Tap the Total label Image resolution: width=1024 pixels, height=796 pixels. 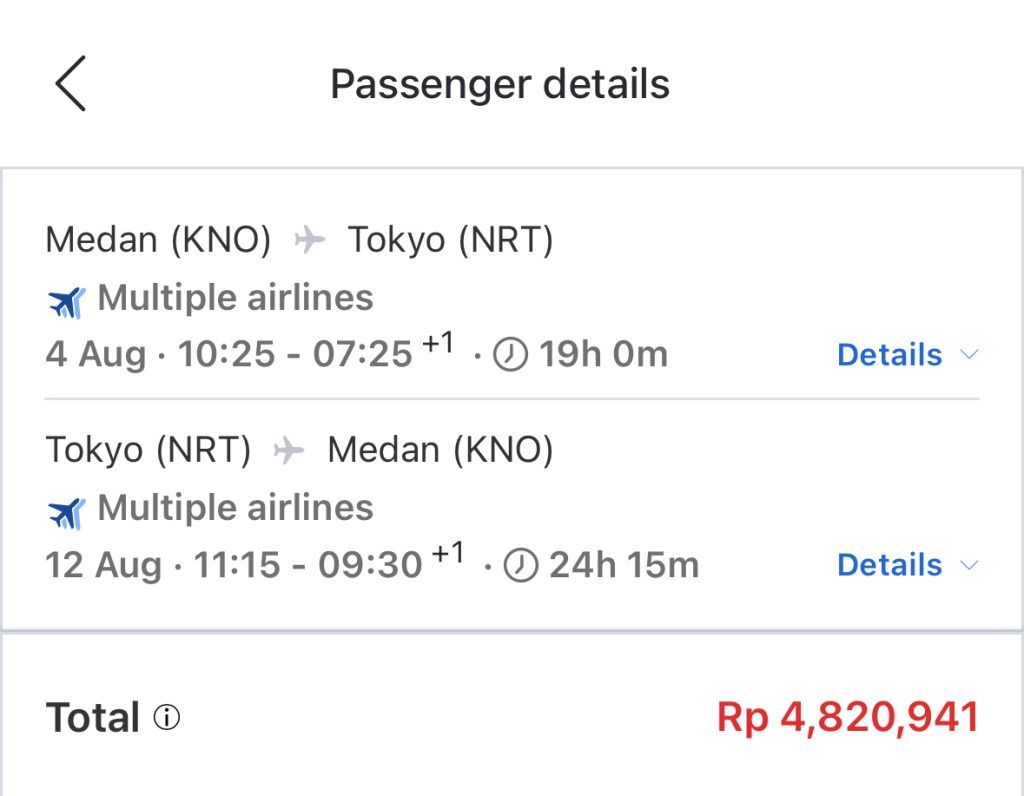tap(93, 717)
